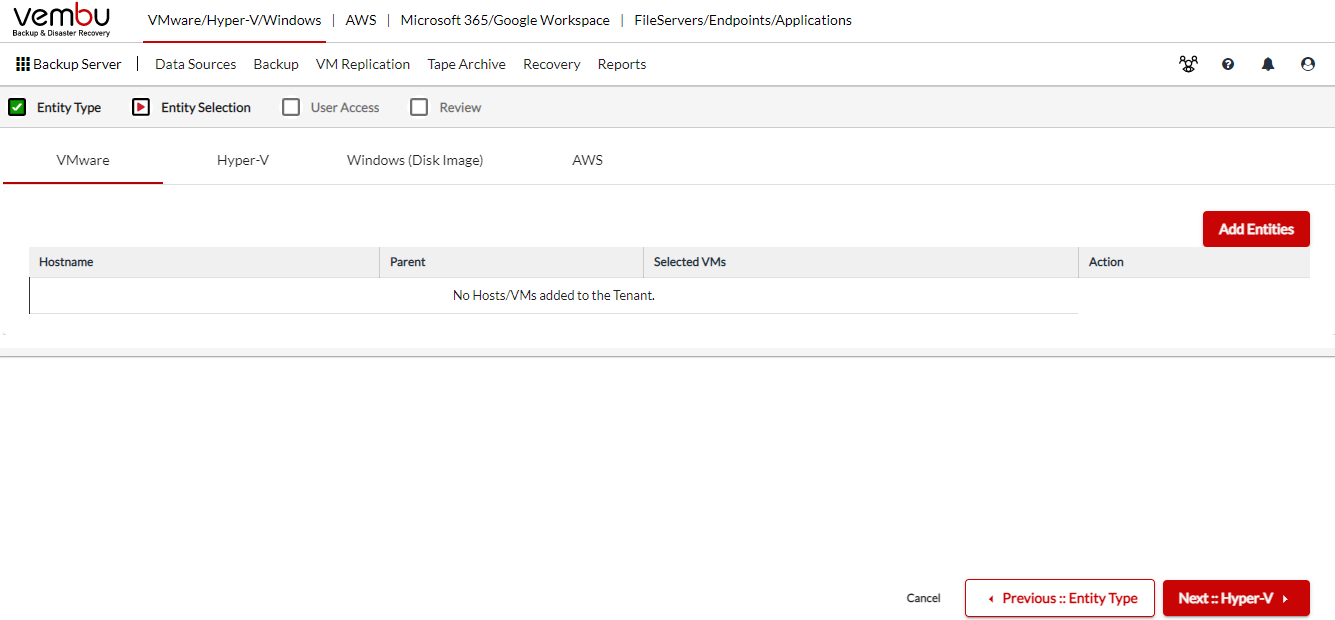The image size is (1335, 620).
Task: Open the Reports menu
Action: (622, 64)
